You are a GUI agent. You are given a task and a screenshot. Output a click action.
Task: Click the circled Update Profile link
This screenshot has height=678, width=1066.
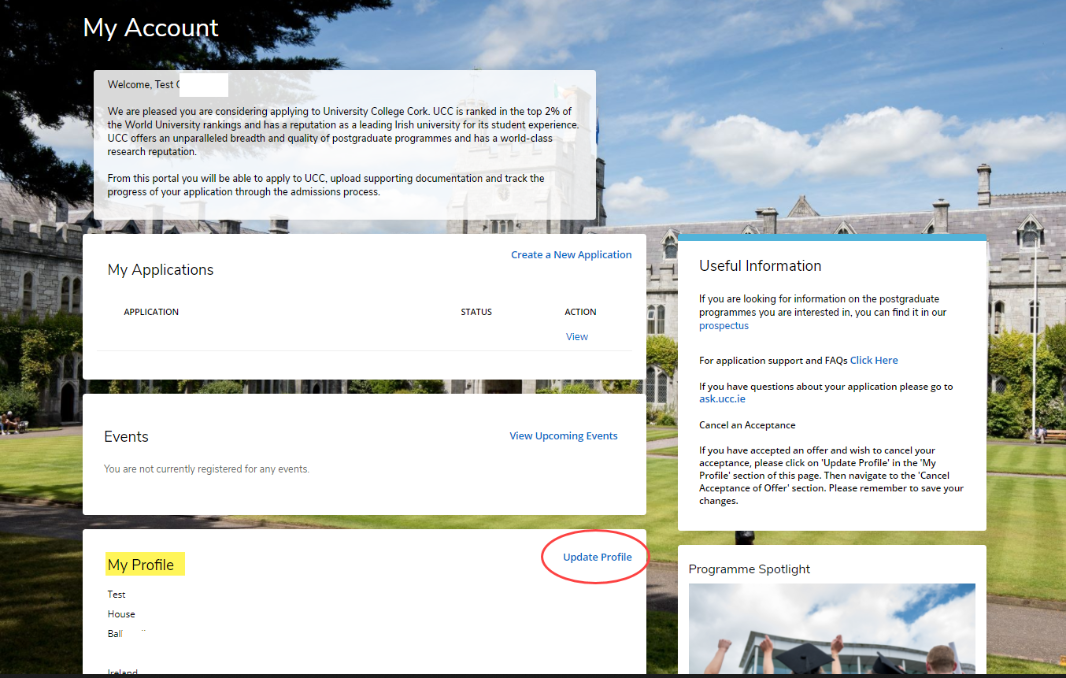point(597,557)
